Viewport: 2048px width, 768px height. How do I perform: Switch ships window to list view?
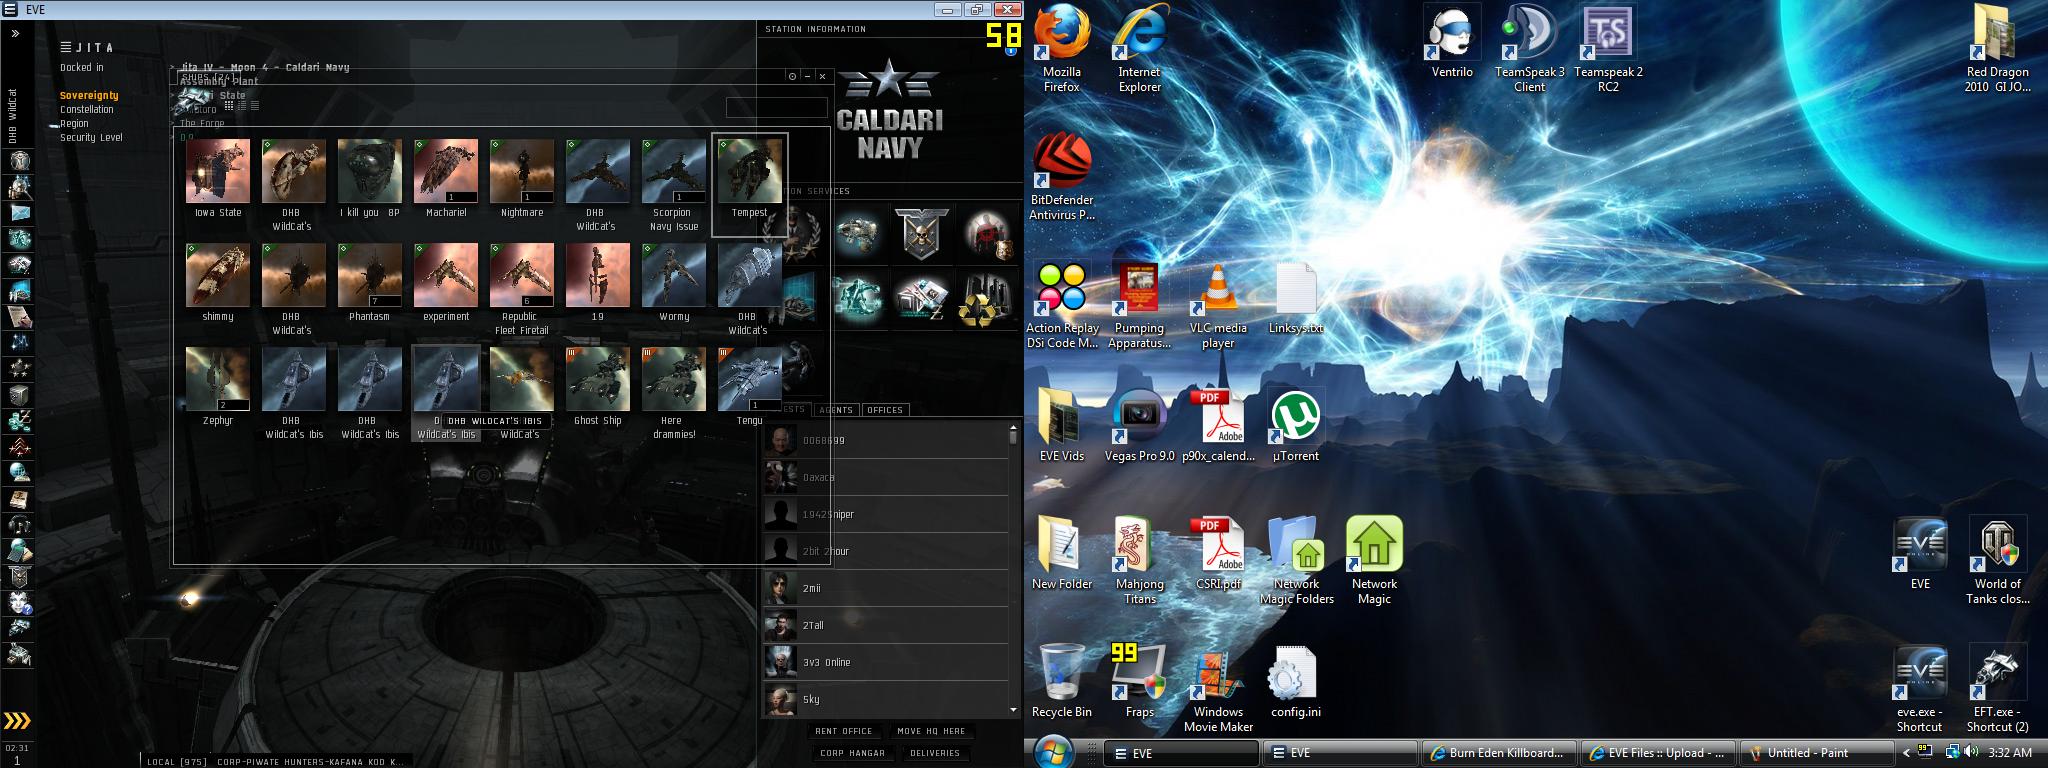[255, 104]
